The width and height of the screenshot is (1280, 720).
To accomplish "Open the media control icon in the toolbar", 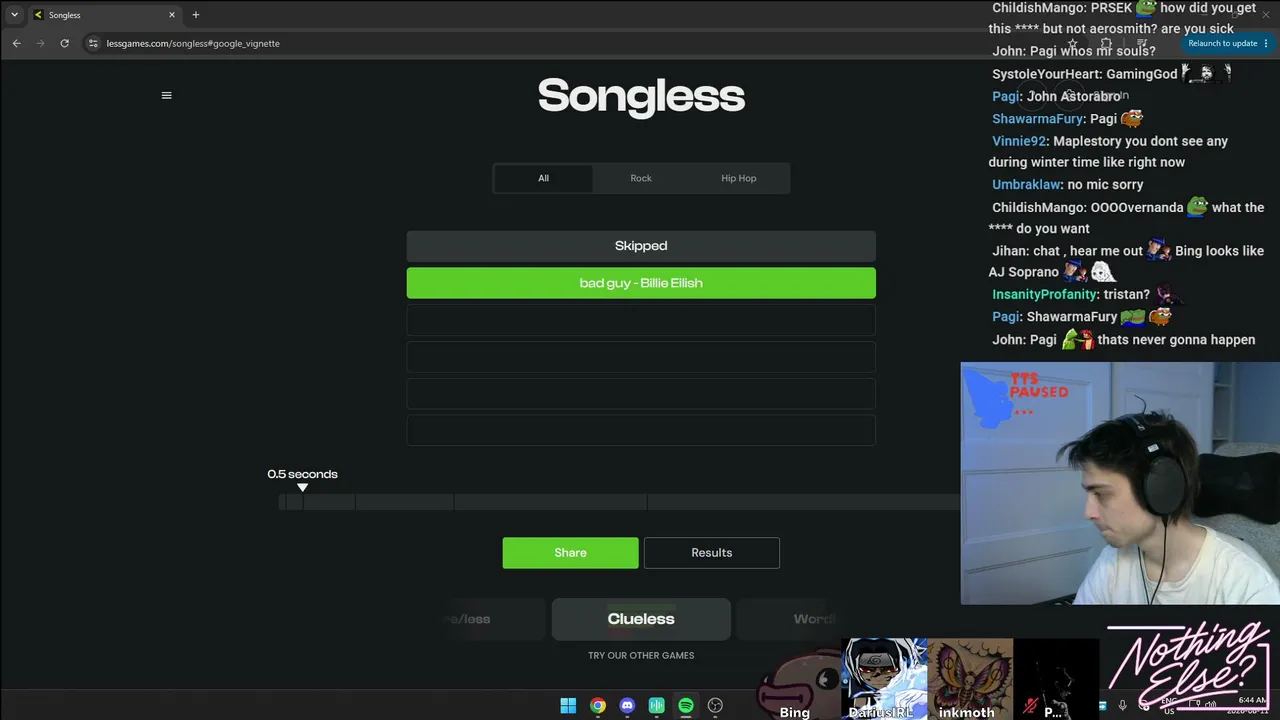I will coord(1141,44).
